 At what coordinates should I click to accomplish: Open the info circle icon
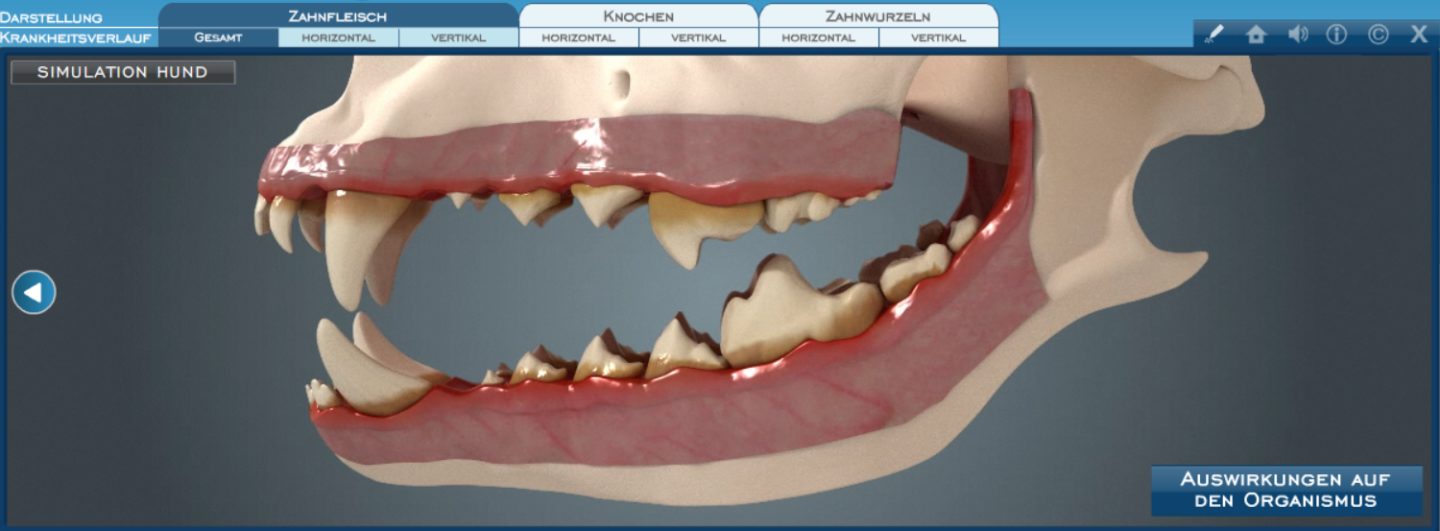tap(1337, 34)
